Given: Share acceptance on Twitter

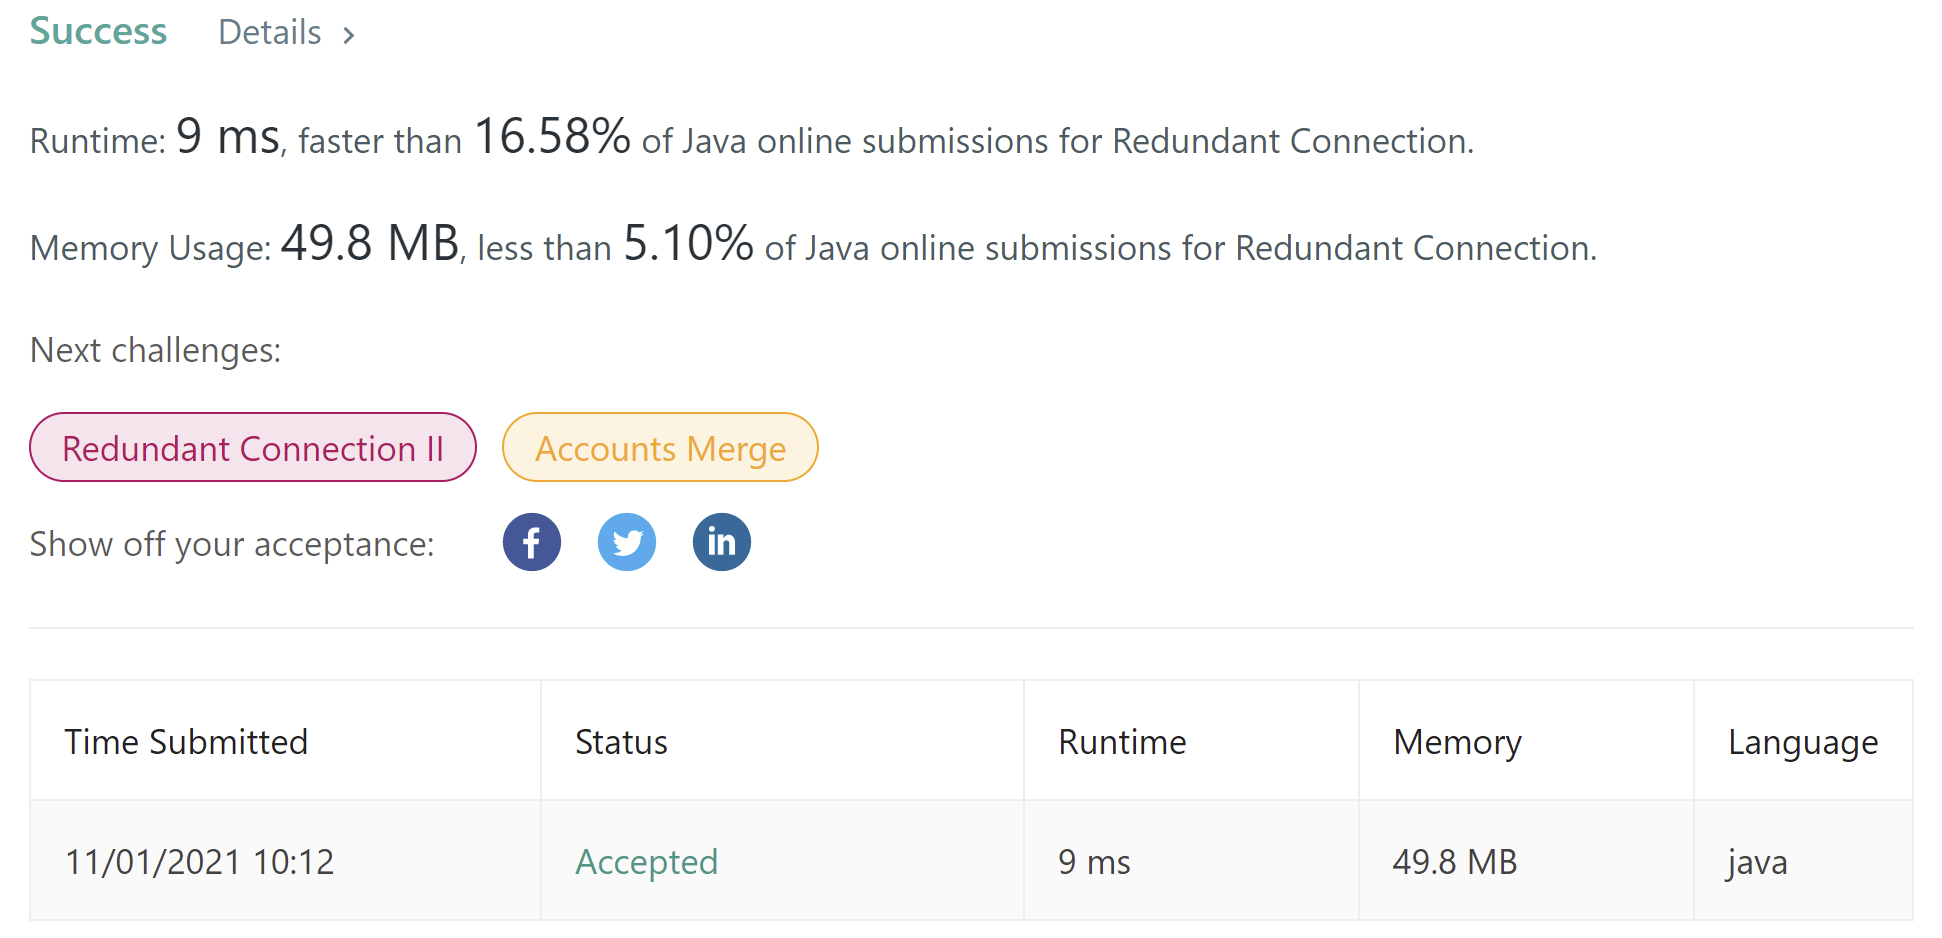Looking at the screenshot, I should tap(627, 543).
